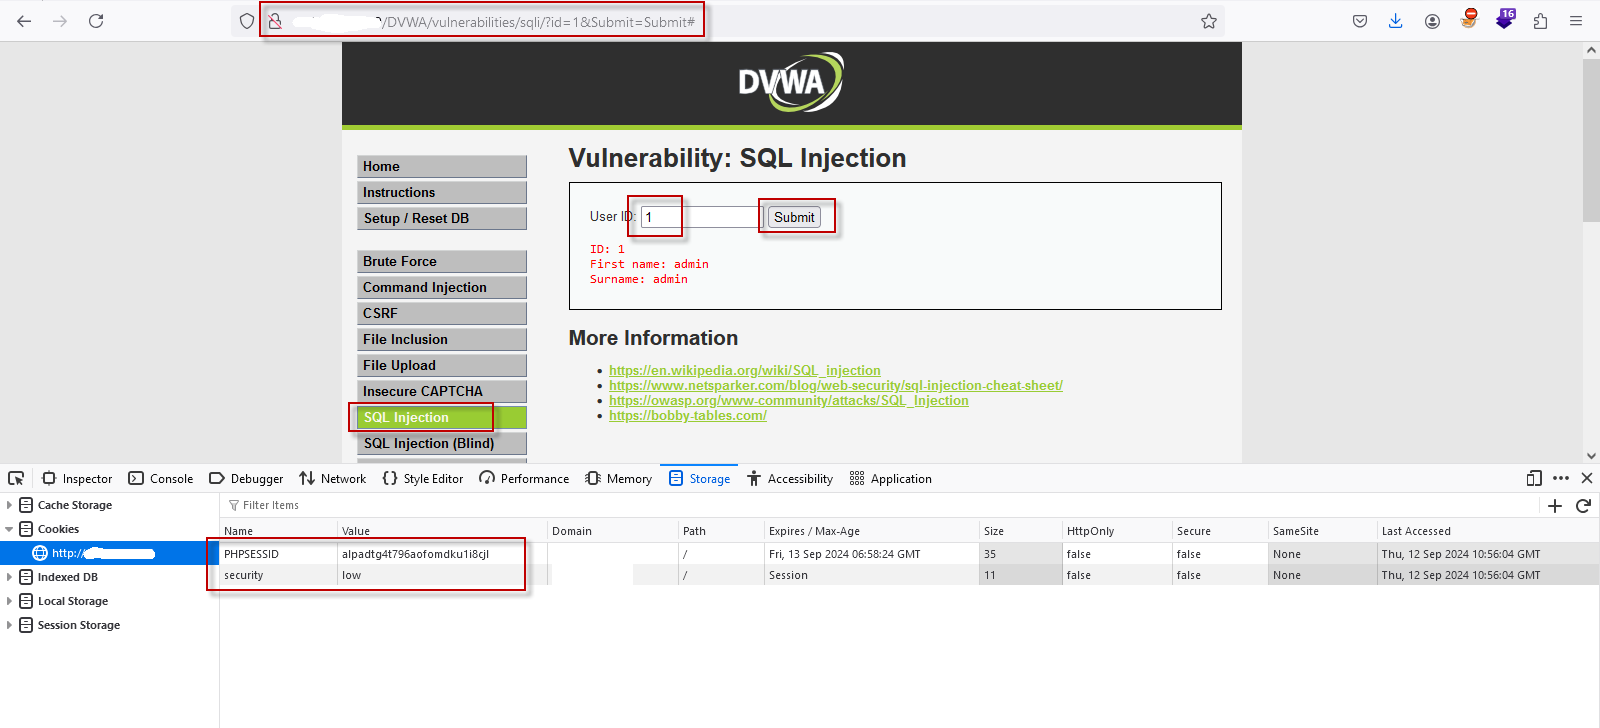Open the Debugger tab

[x=246, y=479]
